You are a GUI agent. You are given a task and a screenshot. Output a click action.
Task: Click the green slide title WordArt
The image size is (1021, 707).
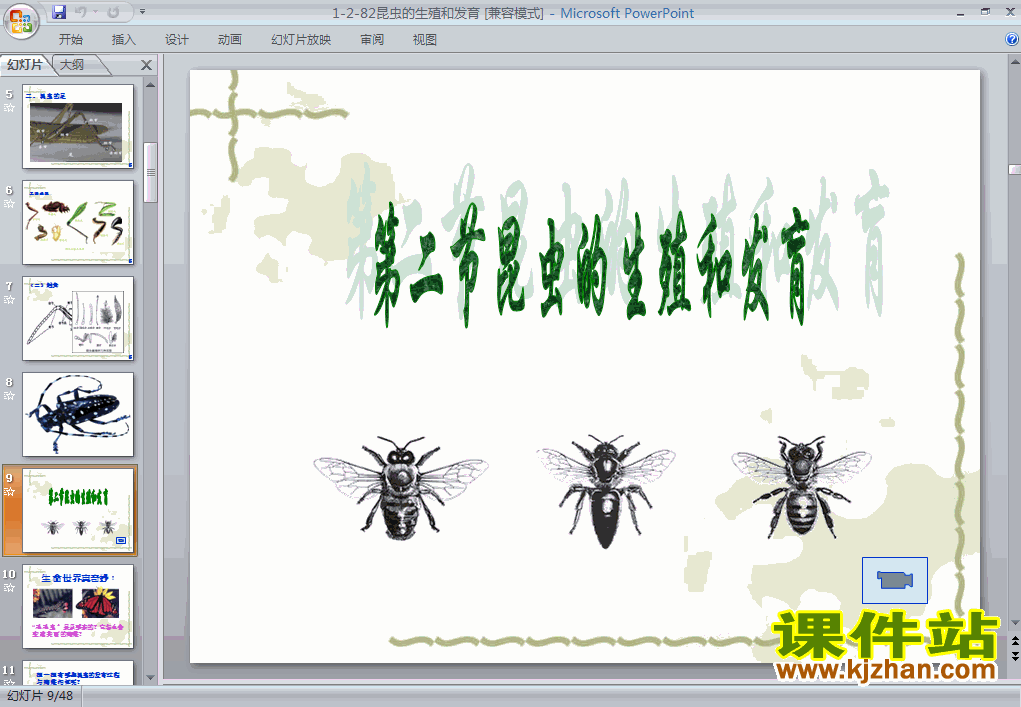(x=590, y=264)
